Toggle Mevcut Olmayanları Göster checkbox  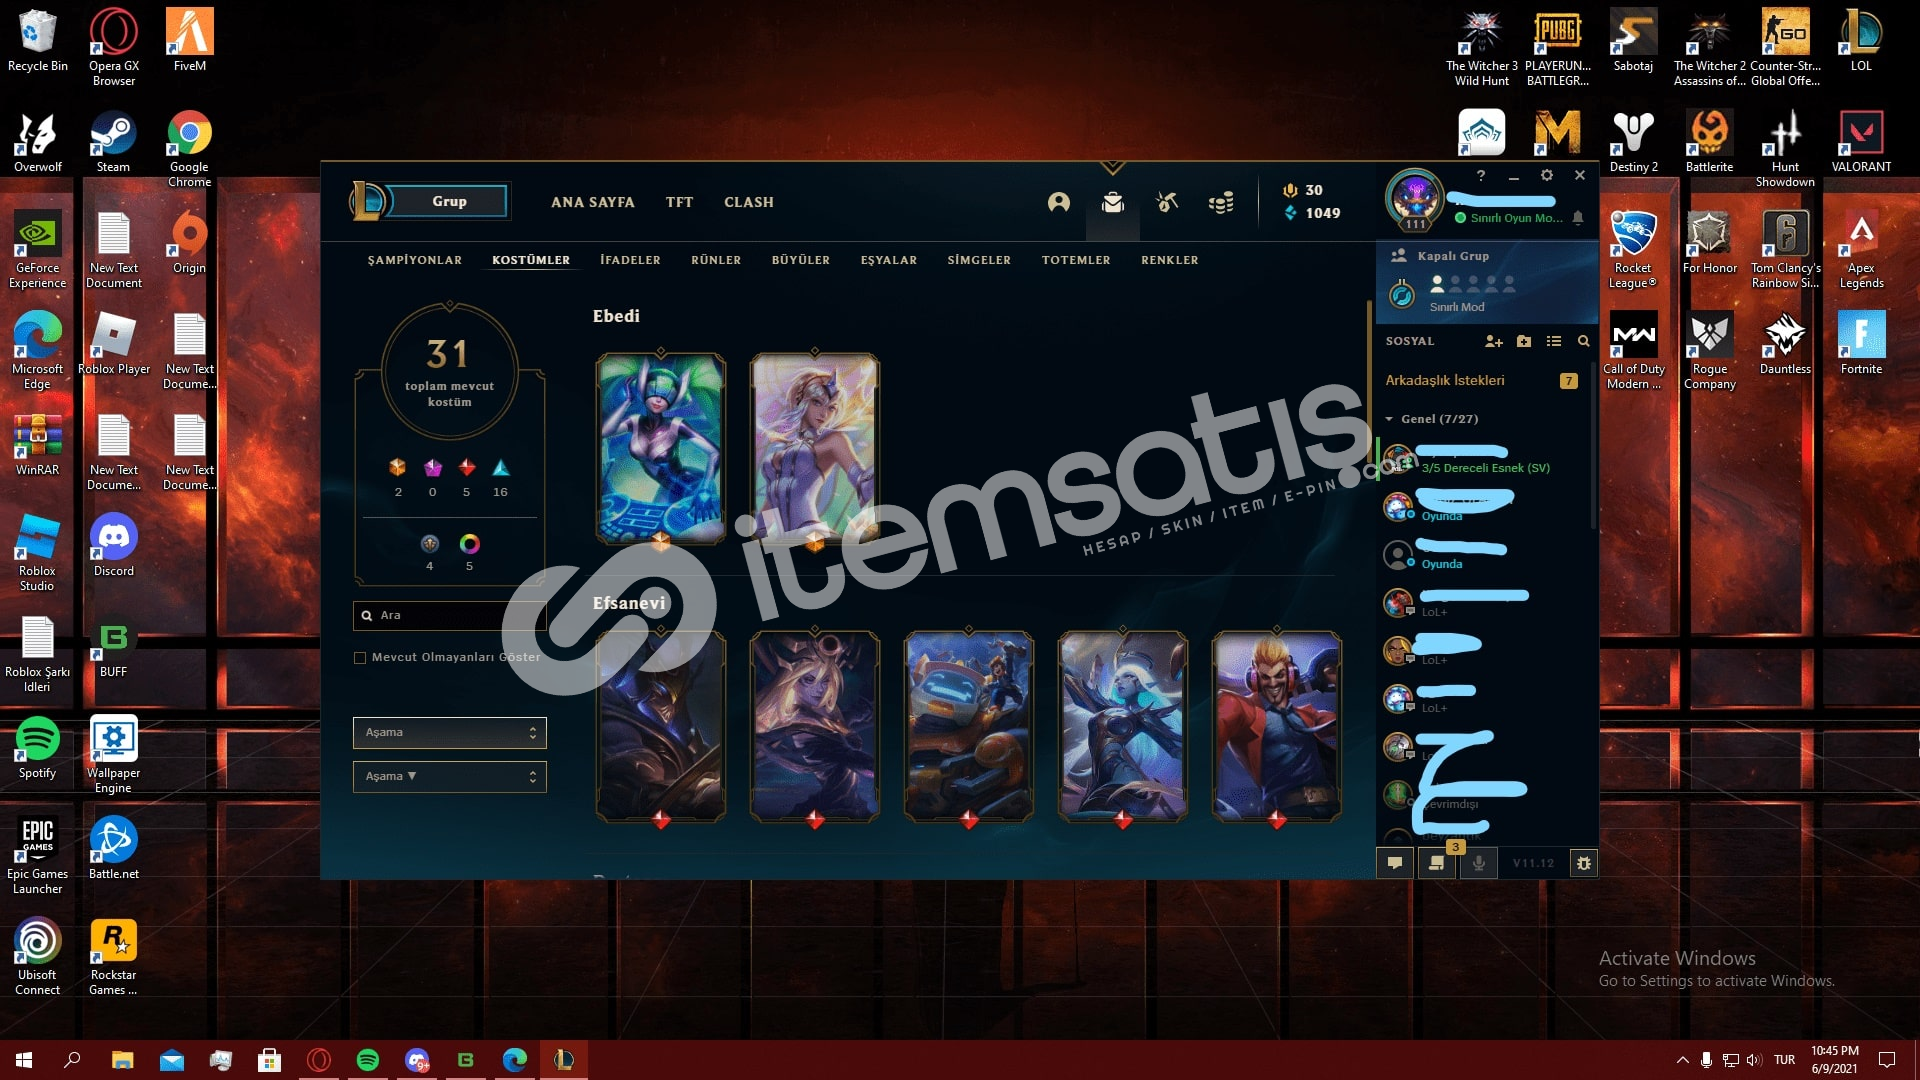pyautogui.click(x=360, y=658)
